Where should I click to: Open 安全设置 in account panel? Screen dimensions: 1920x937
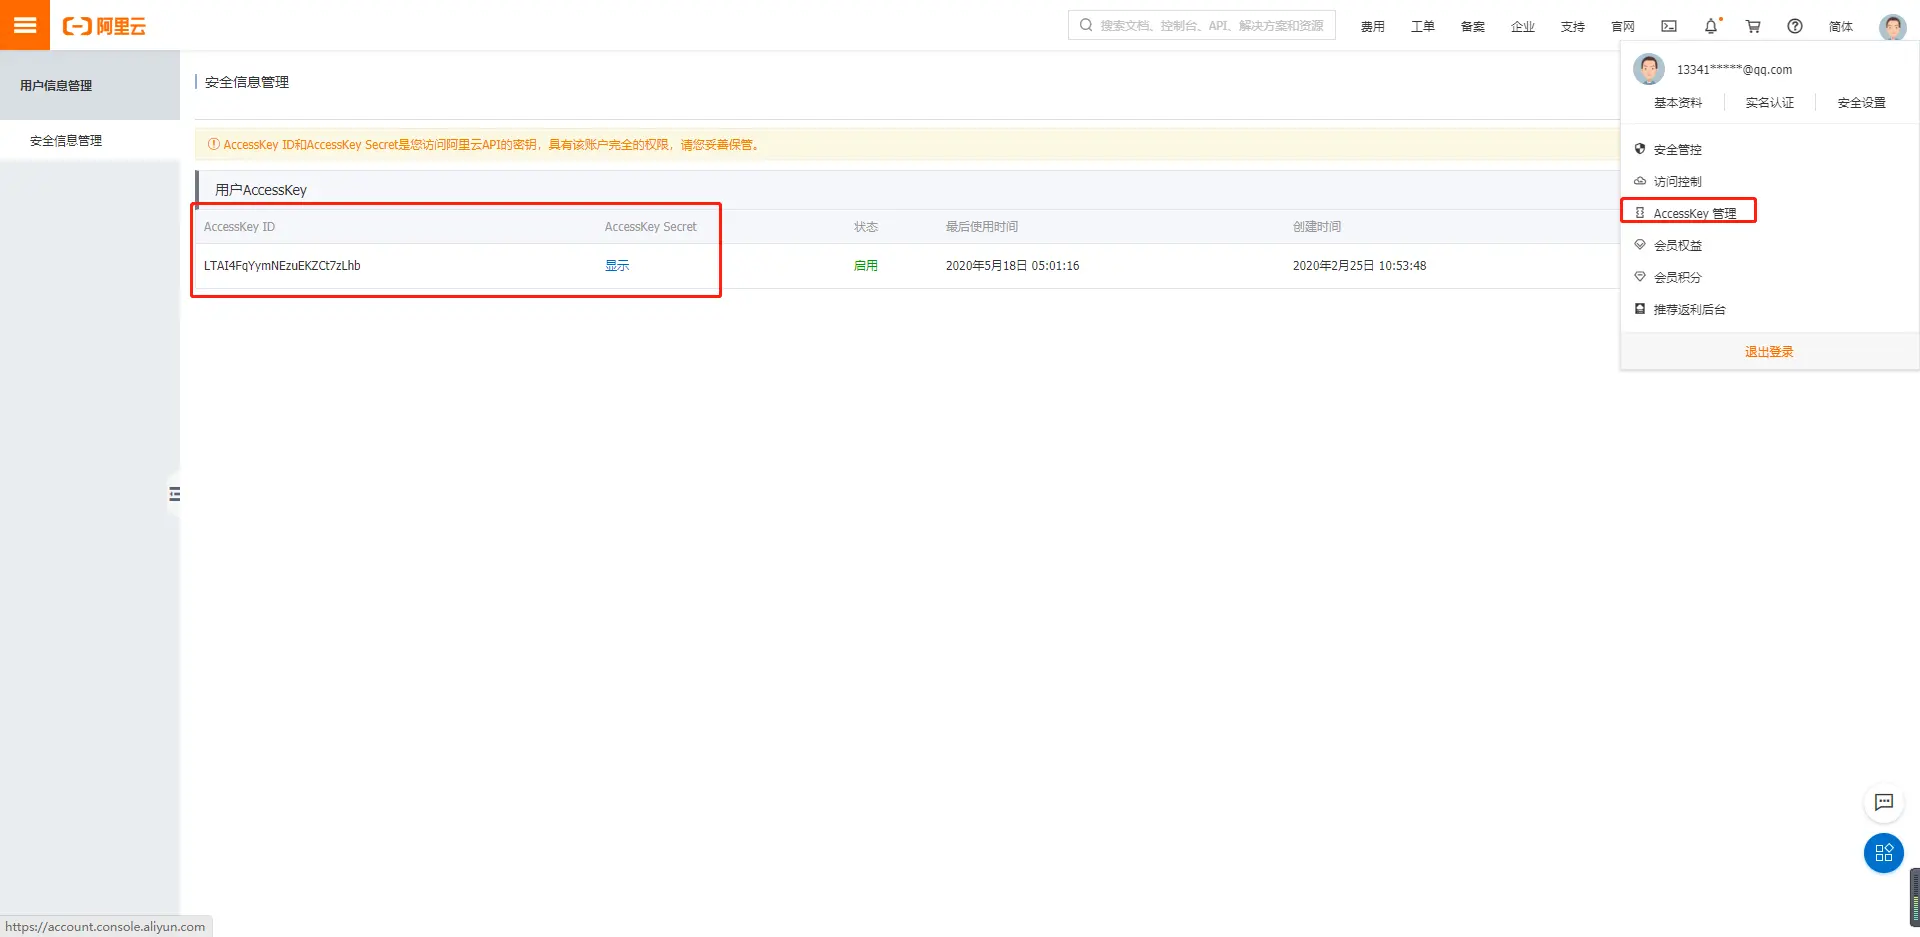coord(1862,103)
